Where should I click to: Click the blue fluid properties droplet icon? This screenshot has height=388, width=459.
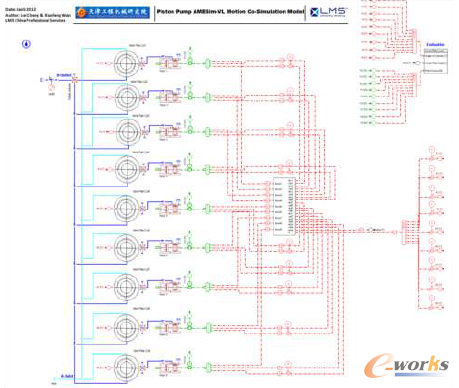[x=26, y=44]
